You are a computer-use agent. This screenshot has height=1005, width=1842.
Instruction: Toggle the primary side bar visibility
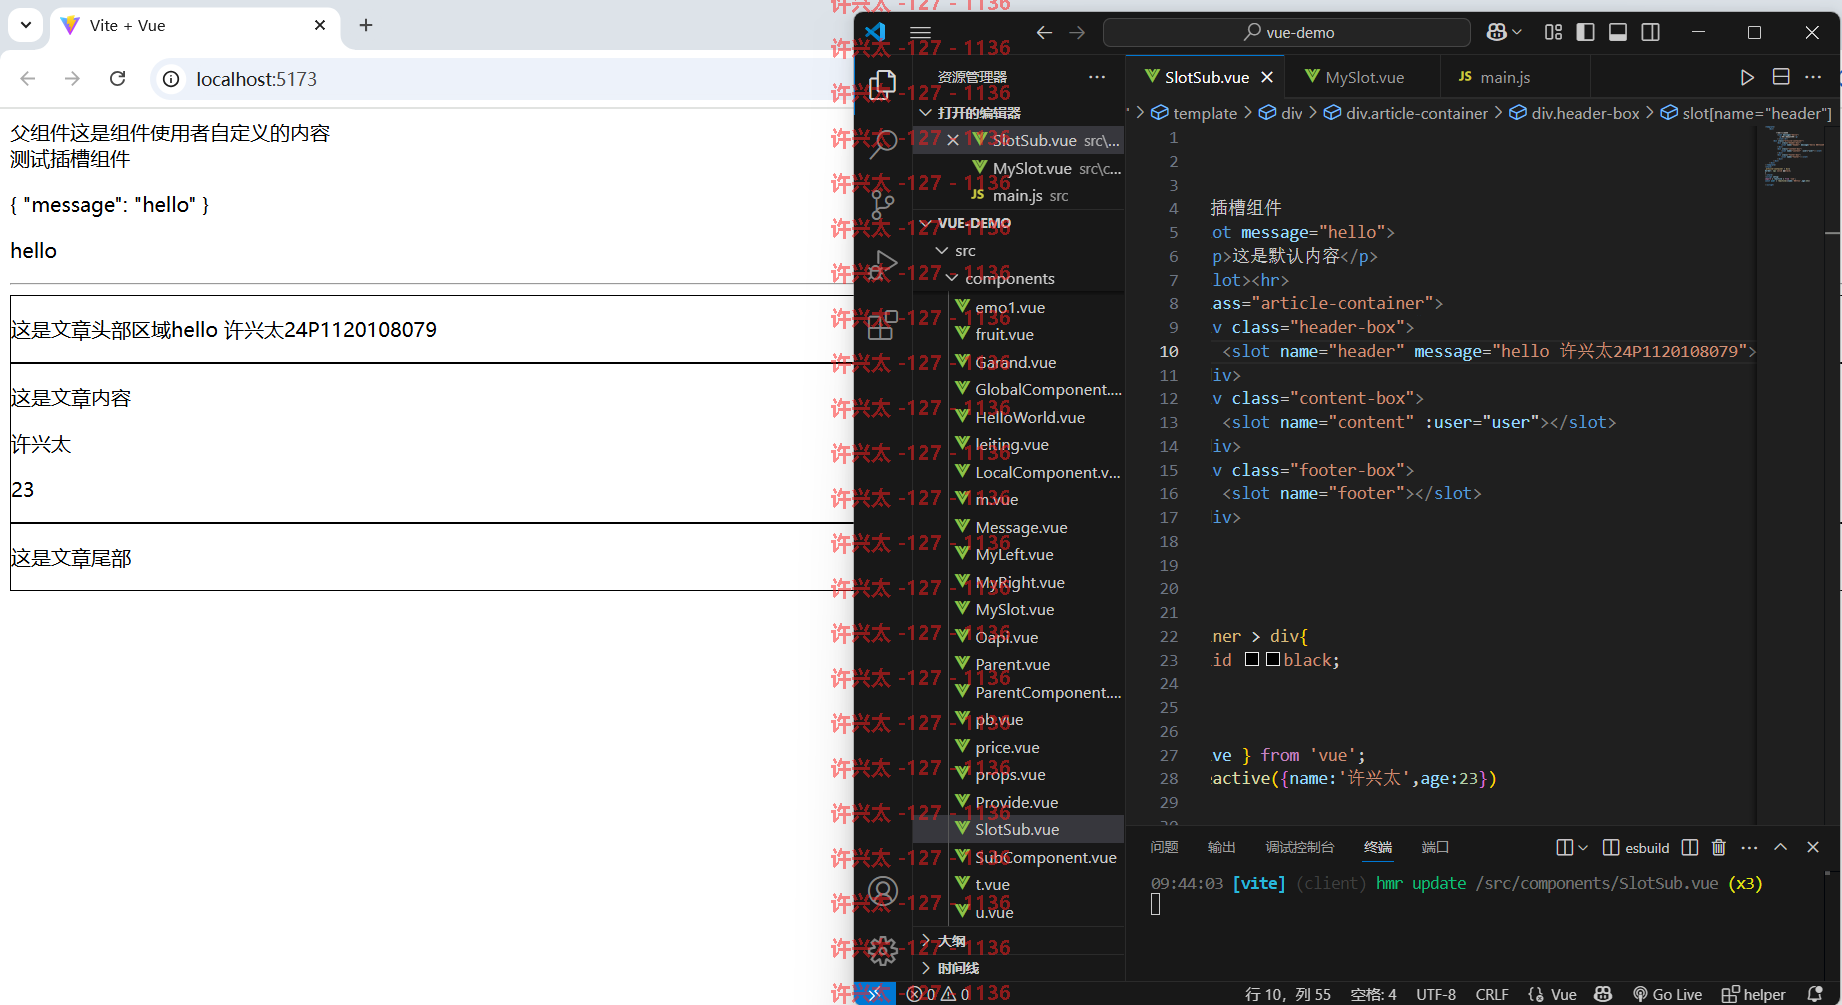1585,32
